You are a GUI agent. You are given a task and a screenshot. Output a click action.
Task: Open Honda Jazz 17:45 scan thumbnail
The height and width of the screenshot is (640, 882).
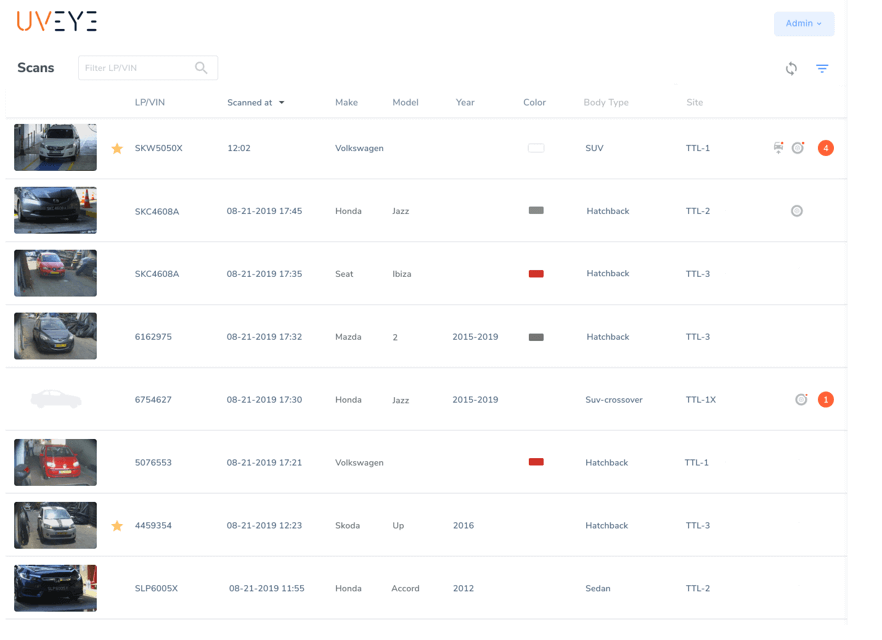coord(55,210)
